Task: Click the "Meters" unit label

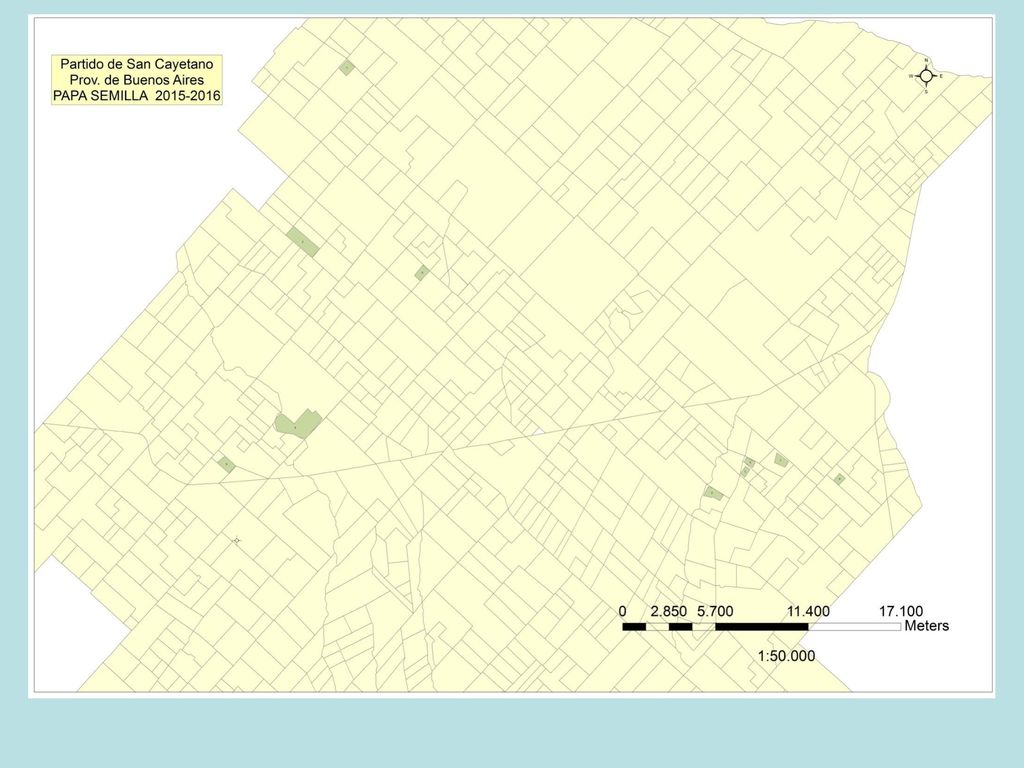Action: [x=927, y=626]
